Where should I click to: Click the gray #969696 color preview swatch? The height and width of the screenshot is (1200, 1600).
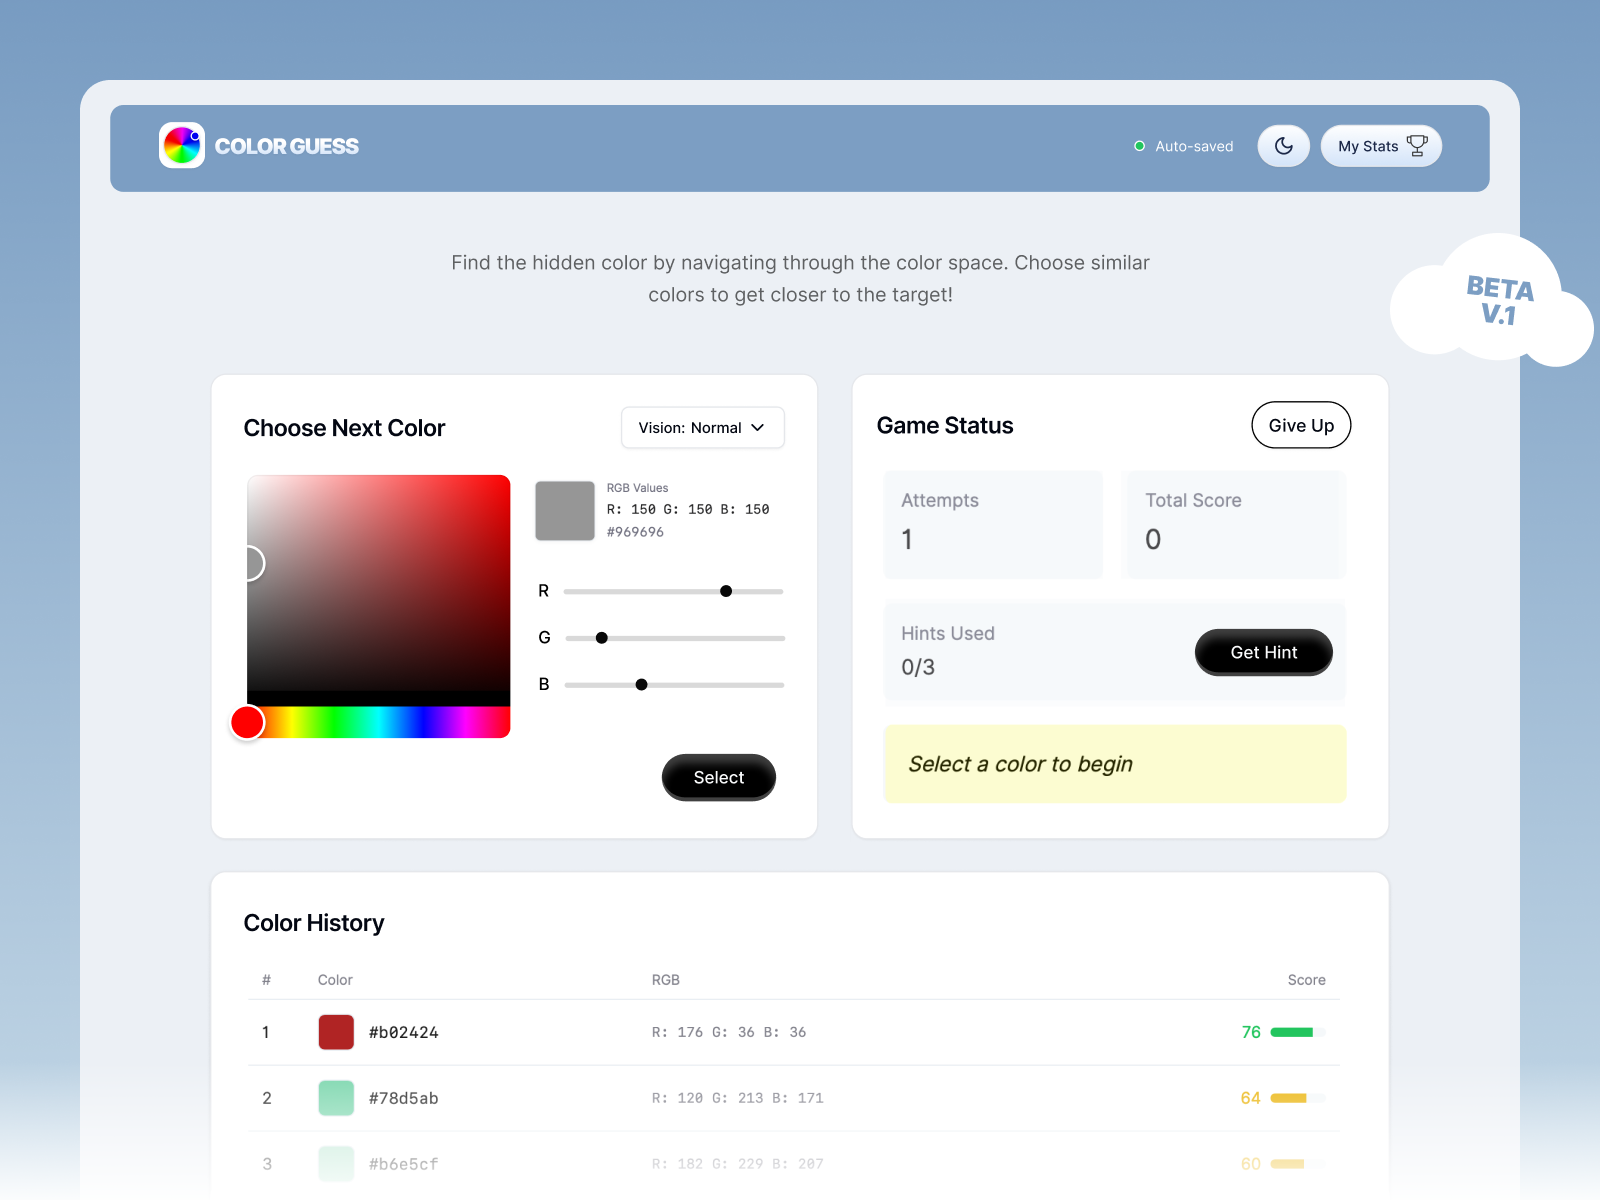pyautogui.click(x=565, y=511)
